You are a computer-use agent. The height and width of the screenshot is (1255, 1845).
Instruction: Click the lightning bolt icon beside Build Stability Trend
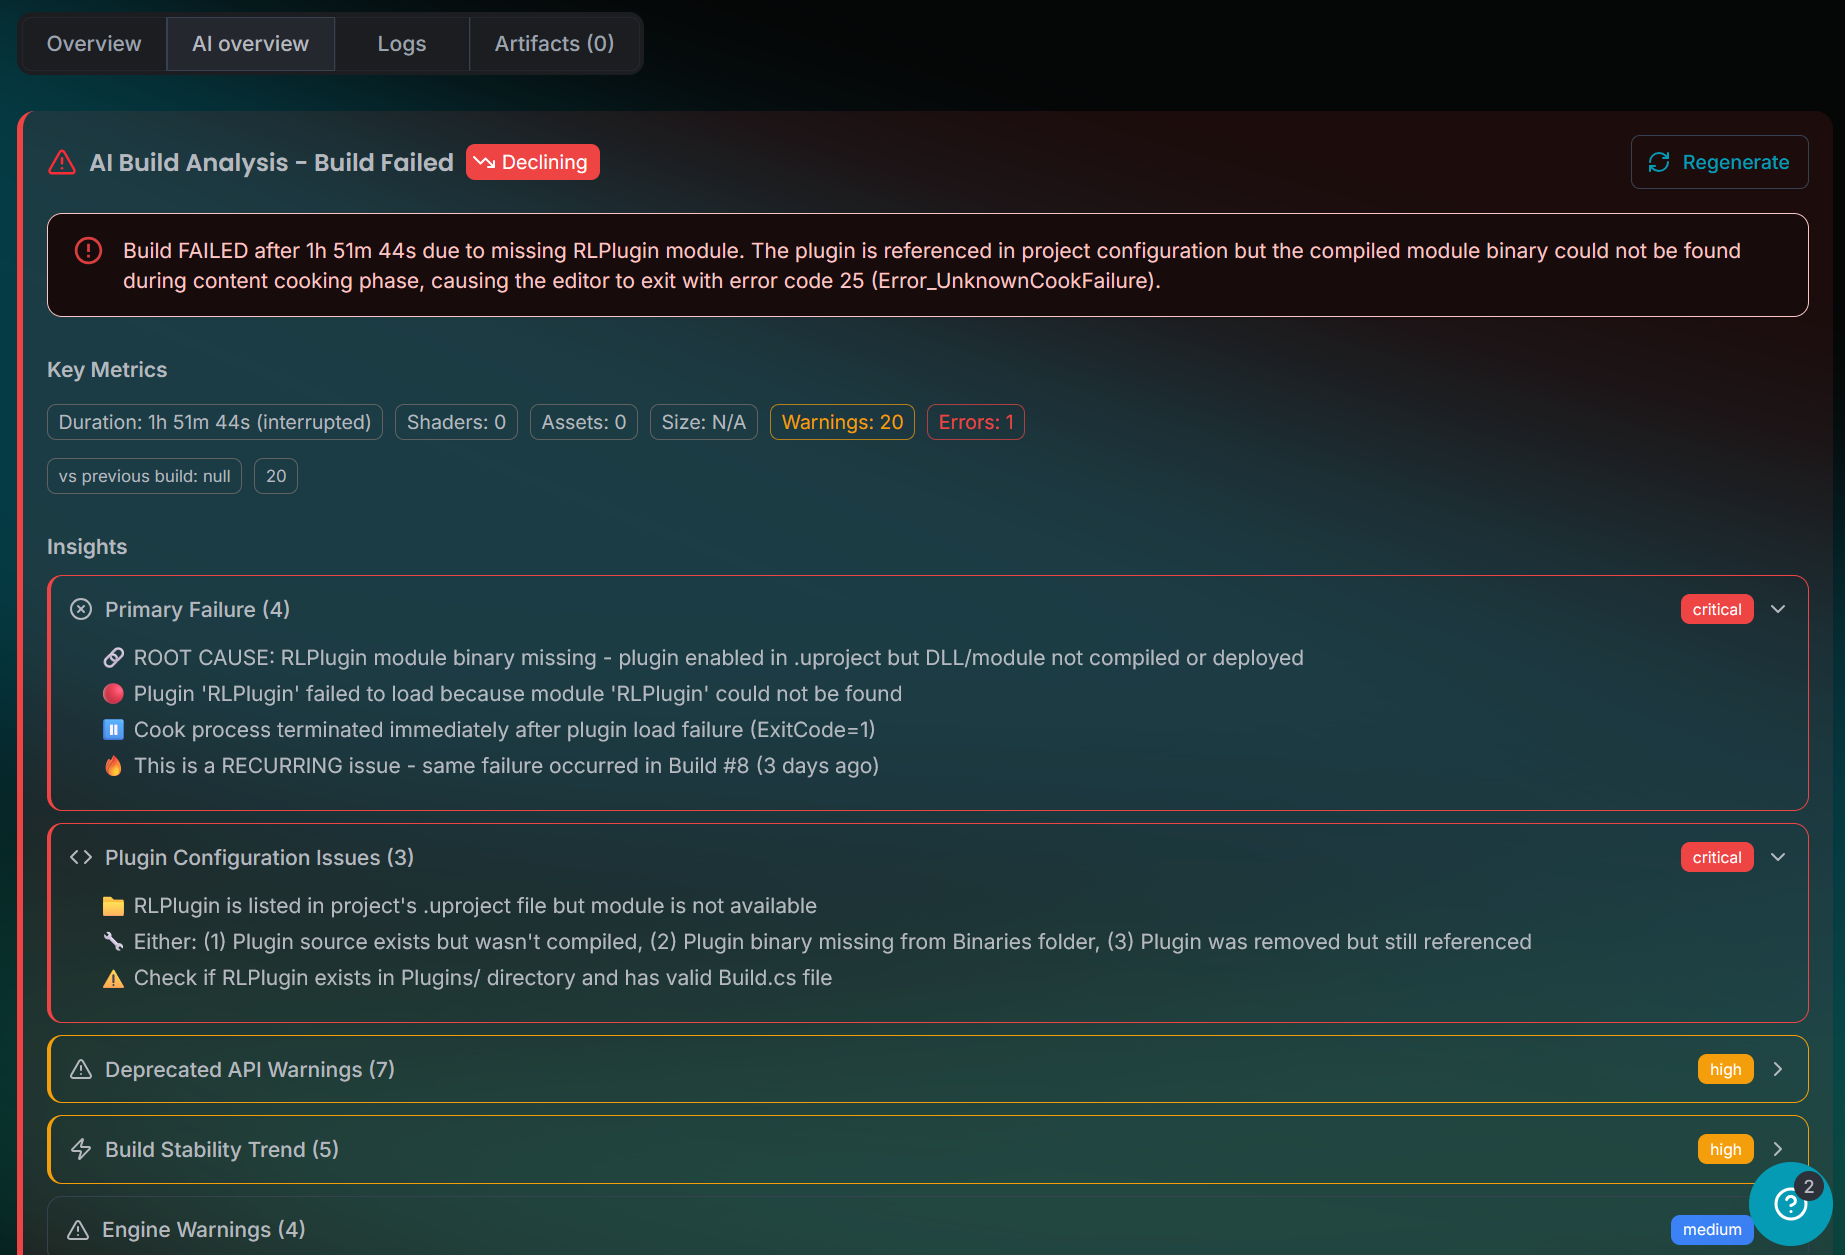pos(81,1149)
